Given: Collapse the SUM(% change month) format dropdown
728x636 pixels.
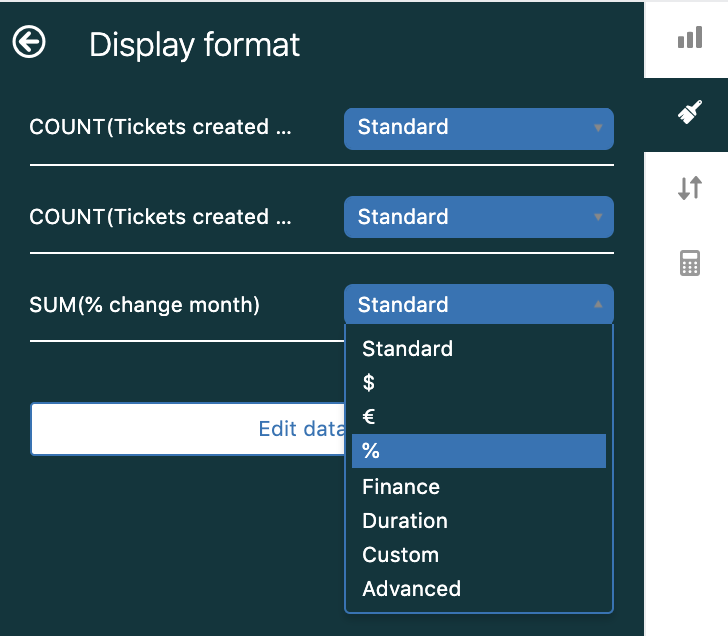Looking at the screenshot, I should point(479,304).
